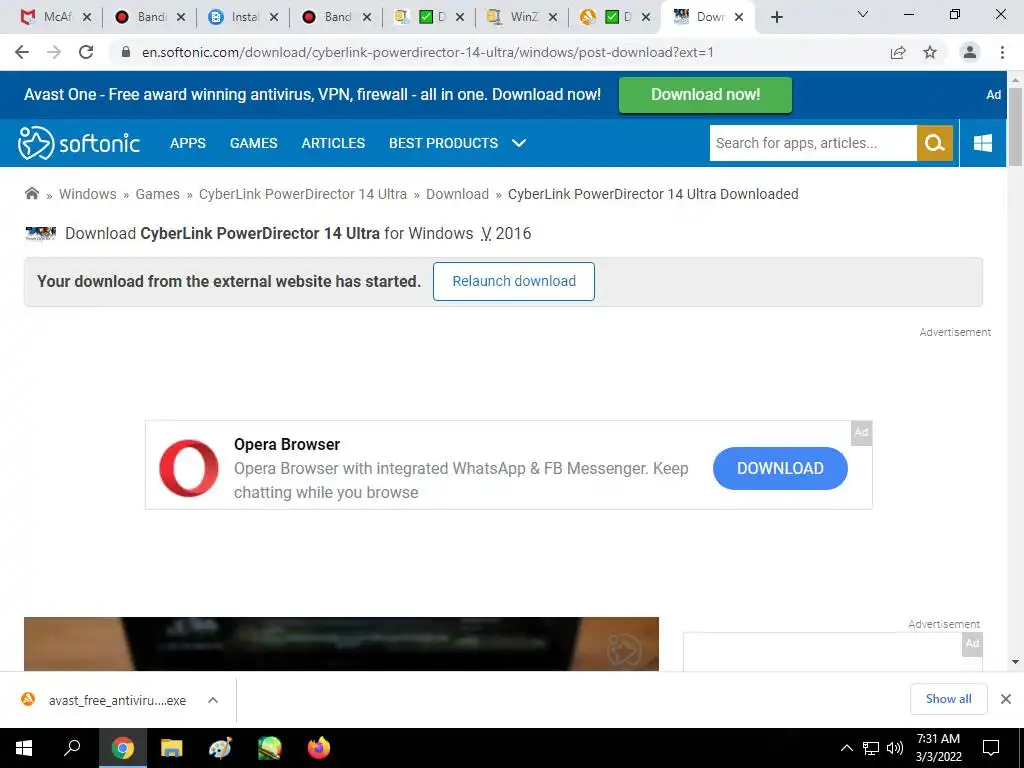The height and width of the screenshot is (768, 1024).
Task: Click the browser address bar URL
Action: coord(428,52)
